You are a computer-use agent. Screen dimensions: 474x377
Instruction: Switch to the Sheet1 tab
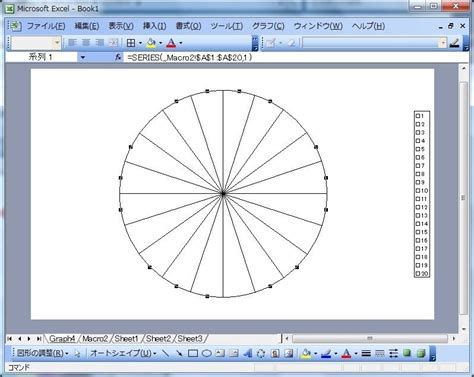pos(126,339)
